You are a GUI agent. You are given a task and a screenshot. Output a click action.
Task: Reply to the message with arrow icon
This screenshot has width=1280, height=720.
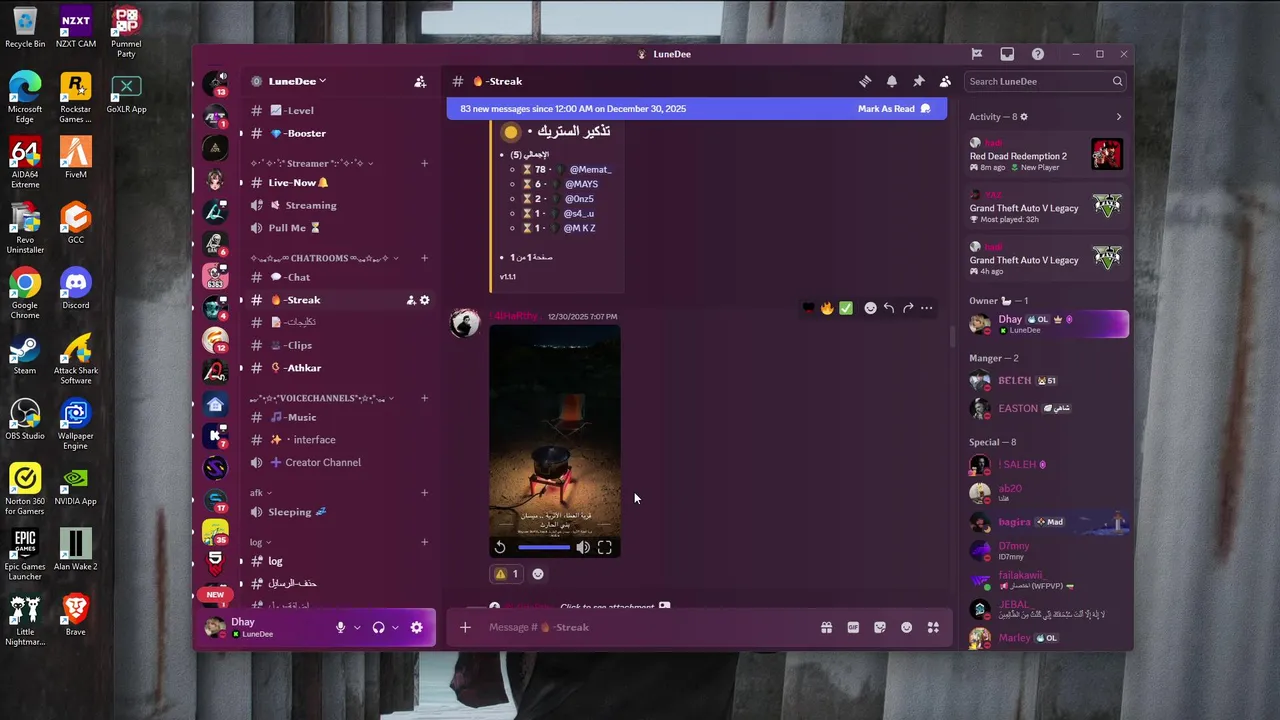889,308
